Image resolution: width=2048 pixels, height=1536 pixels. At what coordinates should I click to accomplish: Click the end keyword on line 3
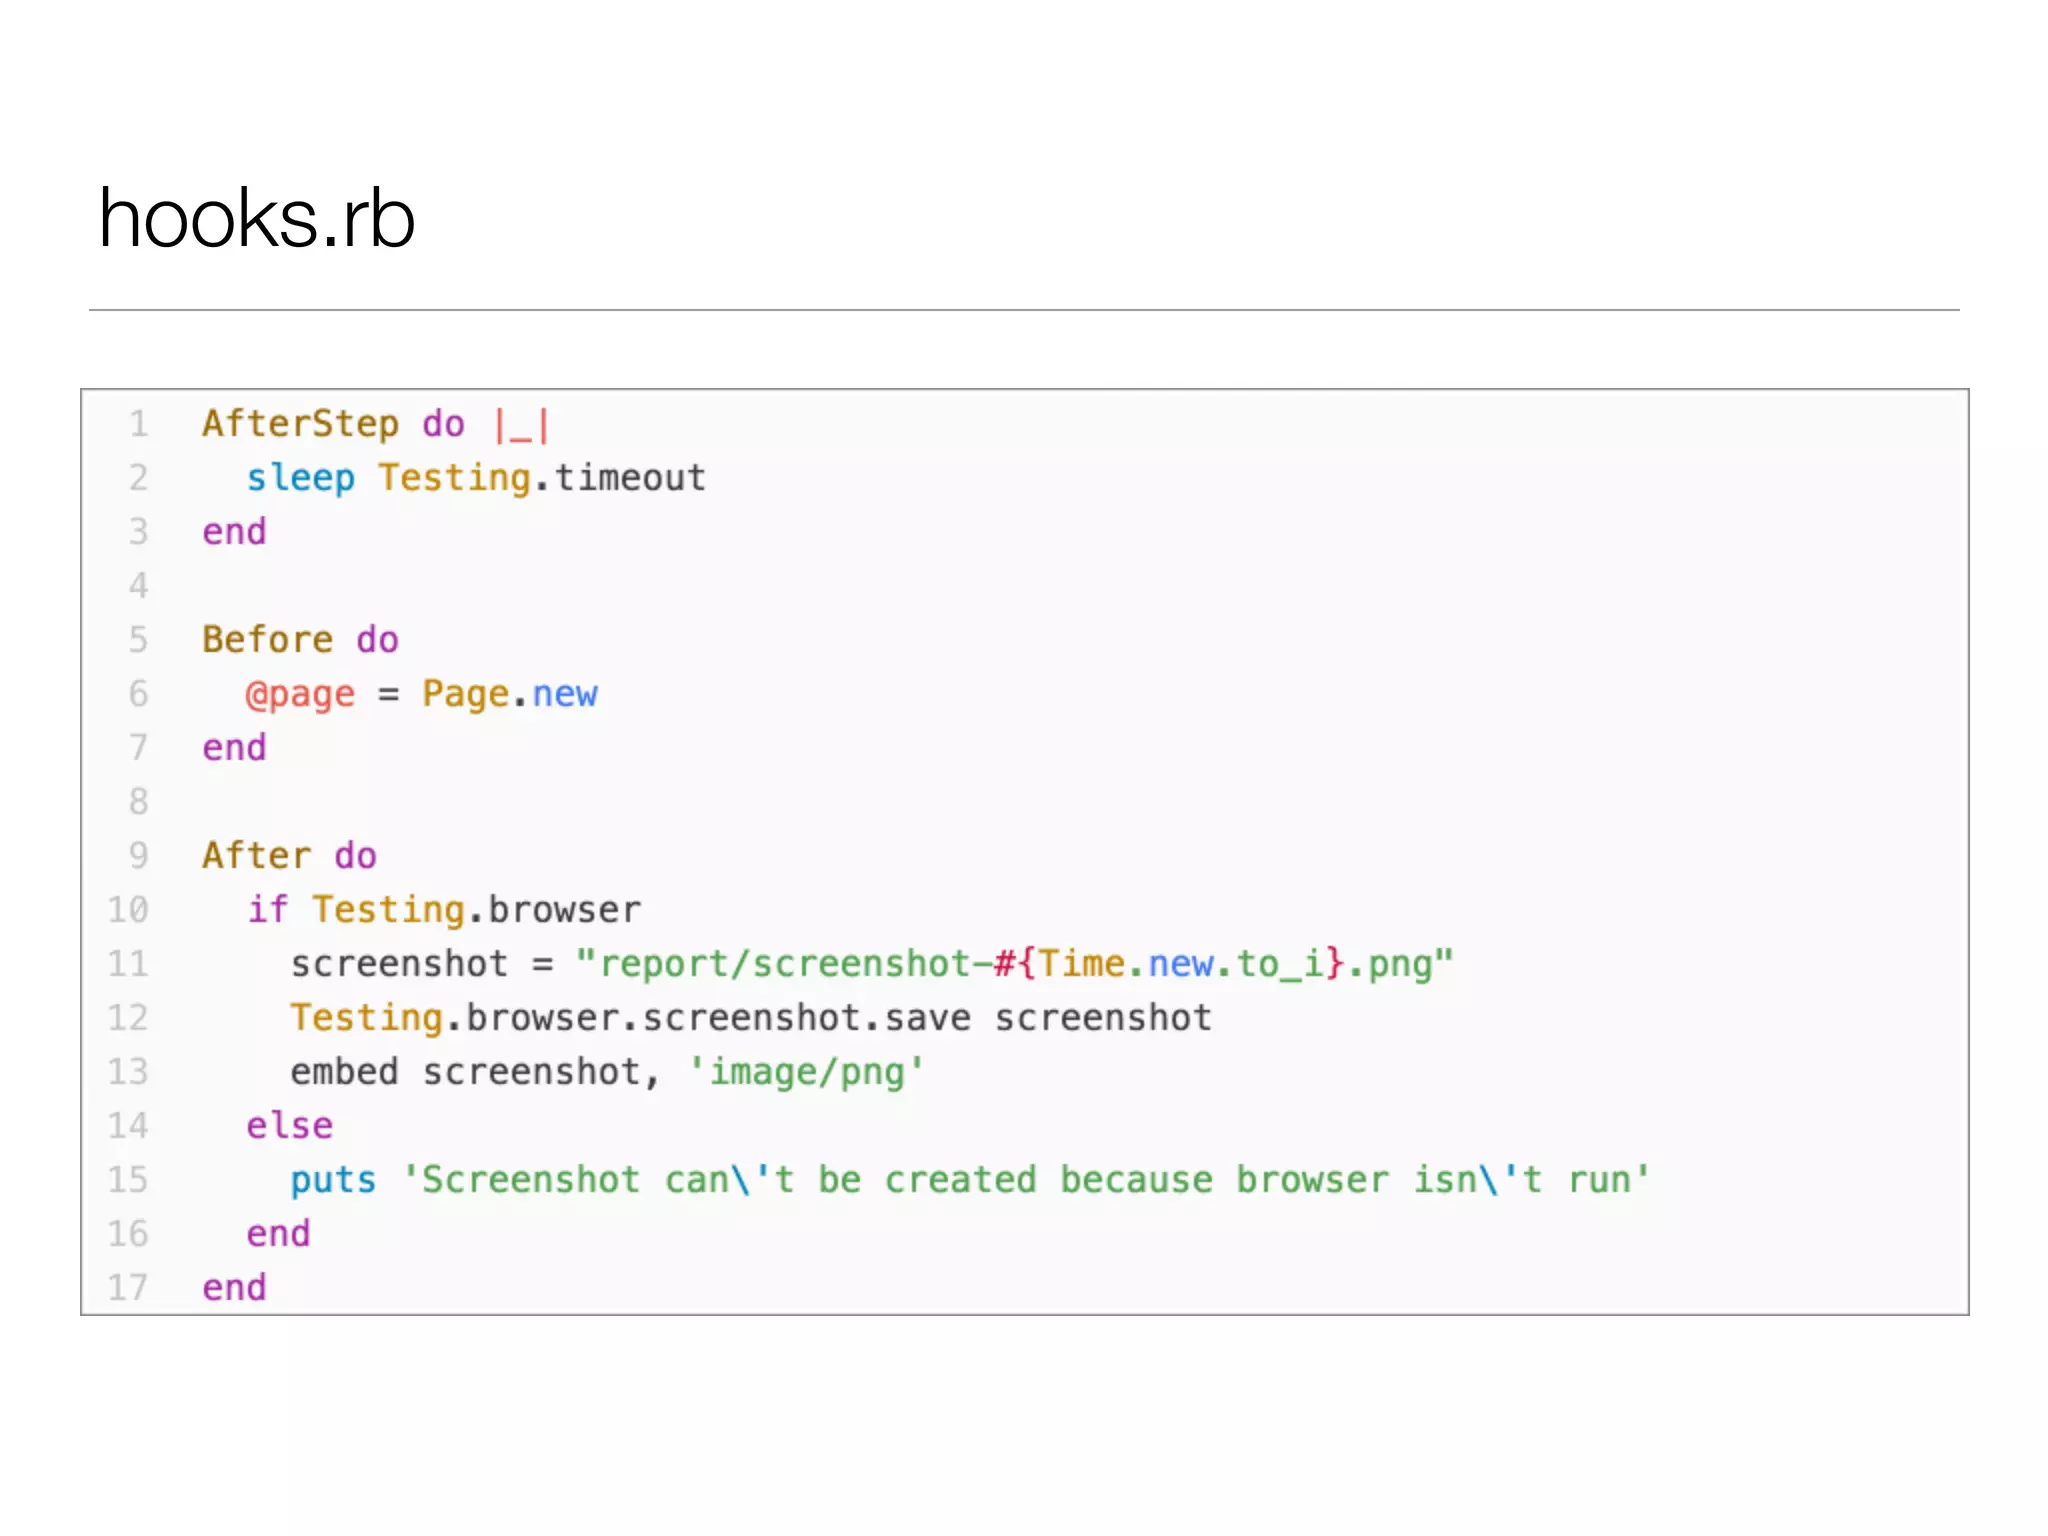click(x=234, y=532)
